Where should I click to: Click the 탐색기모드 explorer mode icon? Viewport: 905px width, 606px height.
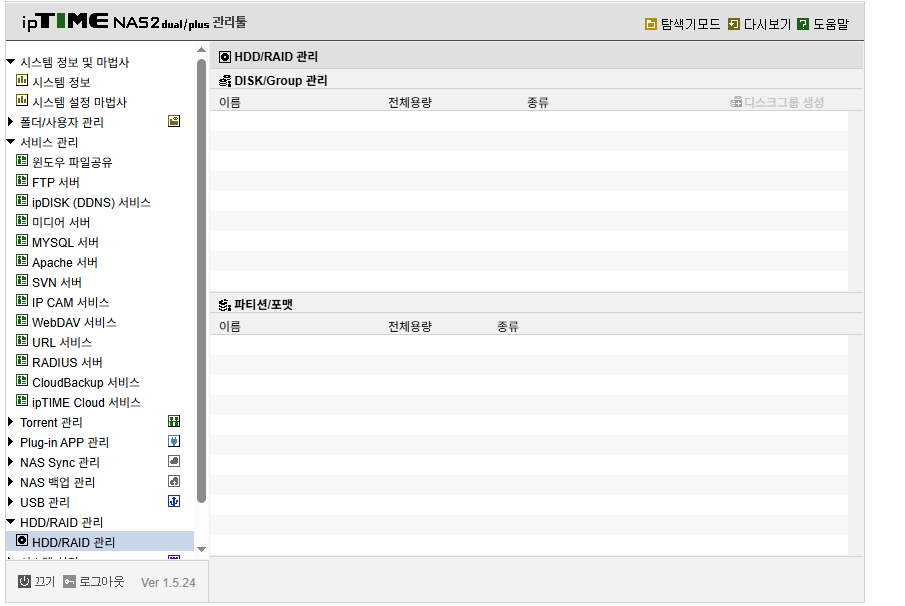(x=650, y=24)
